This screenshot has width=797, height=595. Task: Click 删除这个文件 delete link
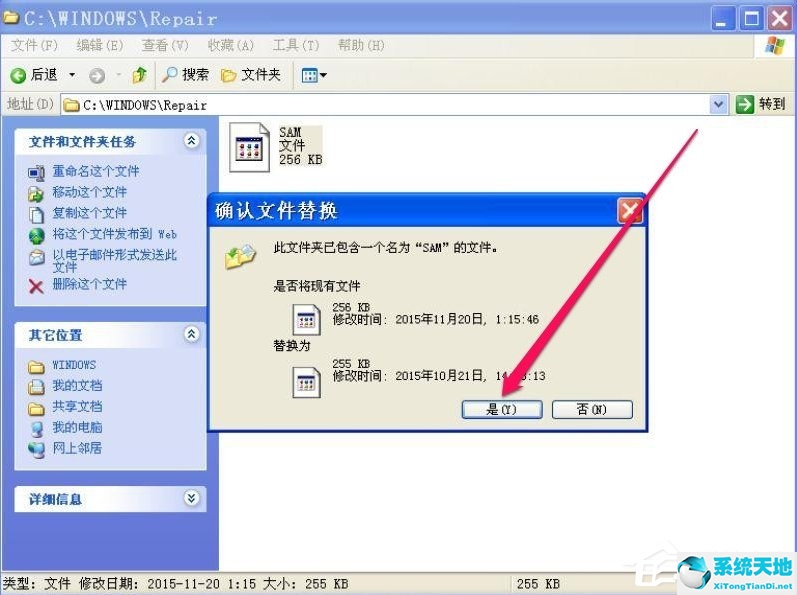click(89, 284)
